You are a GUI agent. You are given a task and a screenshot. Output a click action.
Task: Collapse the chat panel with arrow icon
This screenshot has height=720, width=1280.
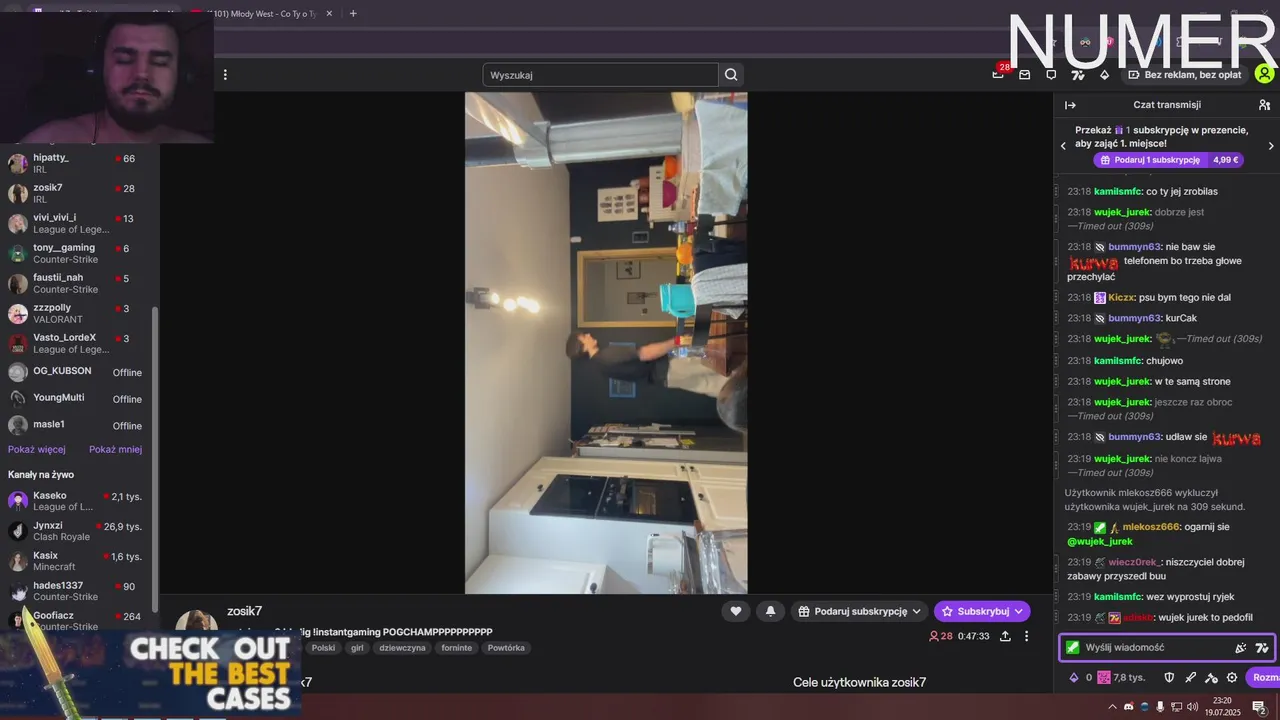click(x=1070, y=105)
